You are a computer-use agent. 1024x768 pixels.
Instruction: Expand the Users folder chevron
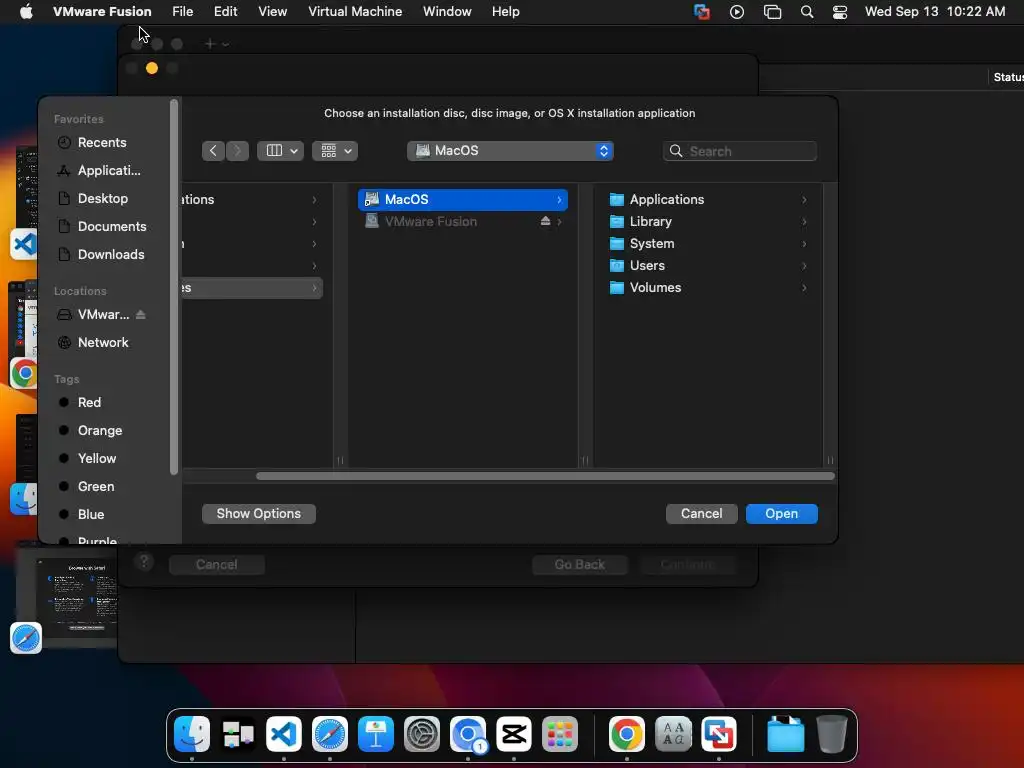pos(804,266)
